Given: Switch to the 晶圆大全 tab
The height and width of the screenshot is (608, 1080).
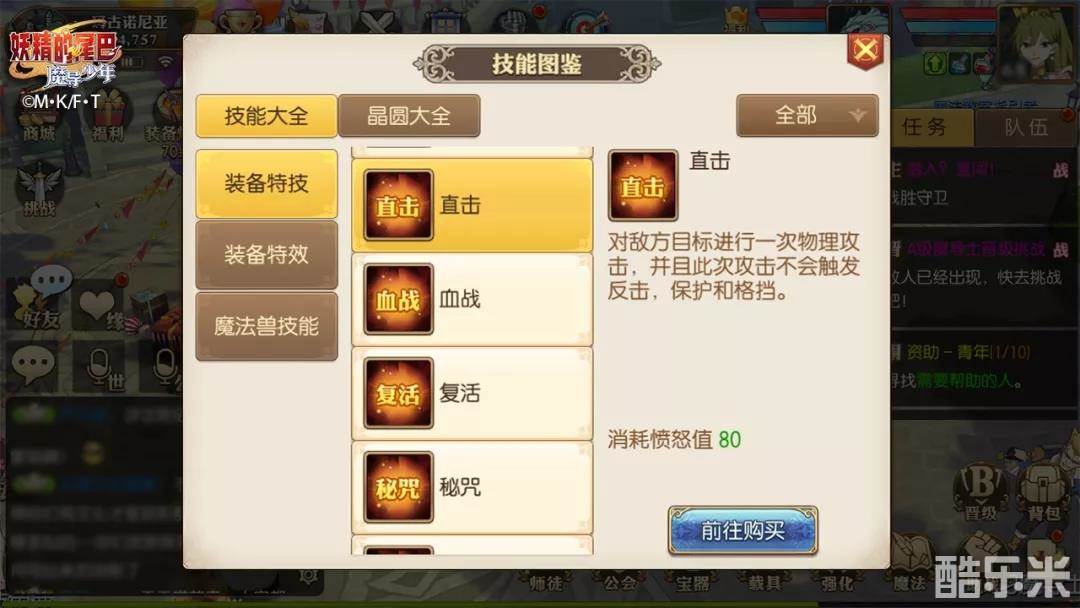Looking at the screenshot, I should (x=409, y=116).
